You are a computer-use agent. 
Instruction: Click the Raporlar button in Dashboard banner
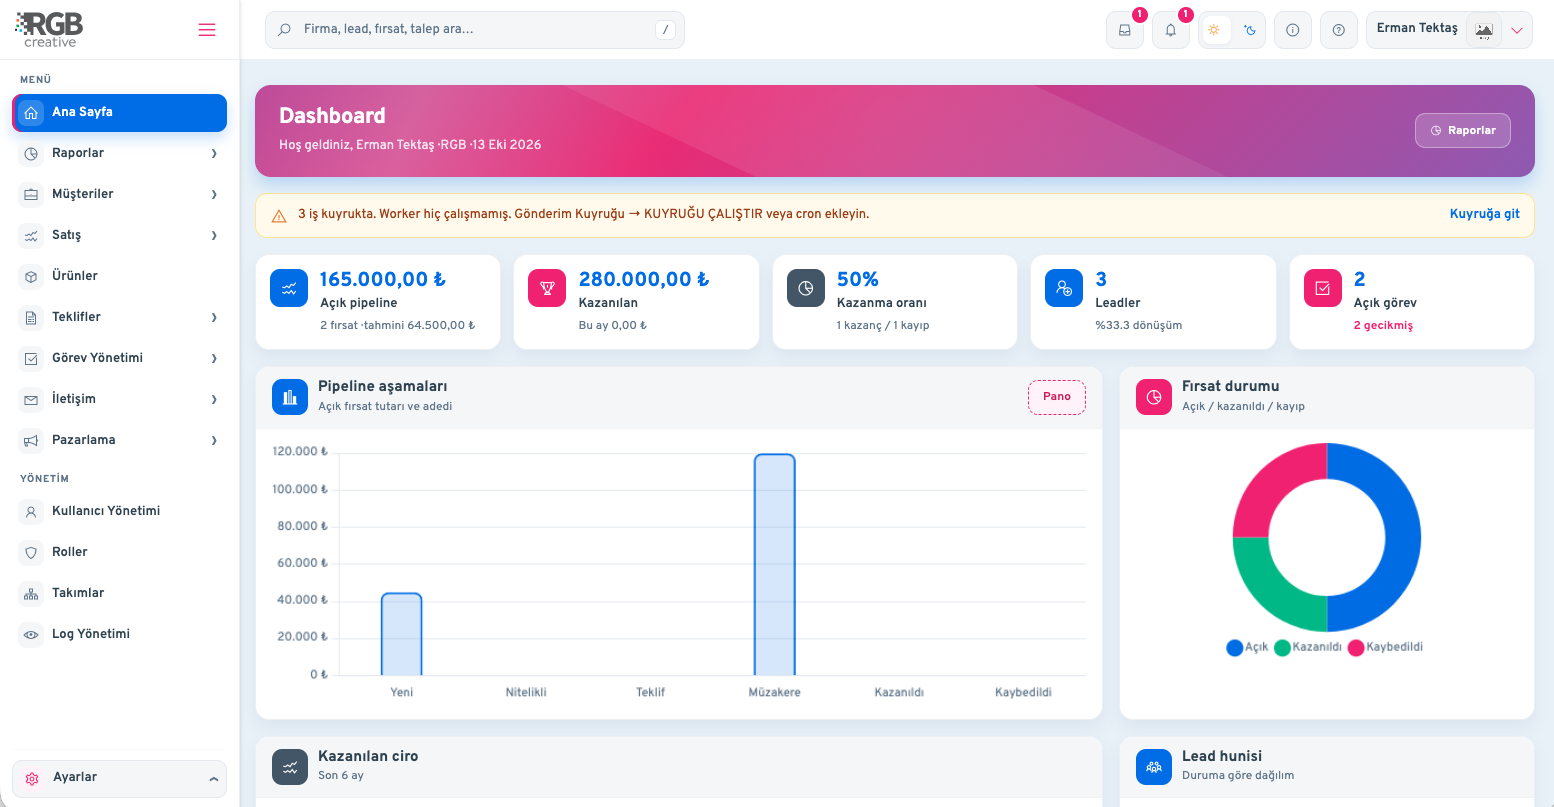1462,130
